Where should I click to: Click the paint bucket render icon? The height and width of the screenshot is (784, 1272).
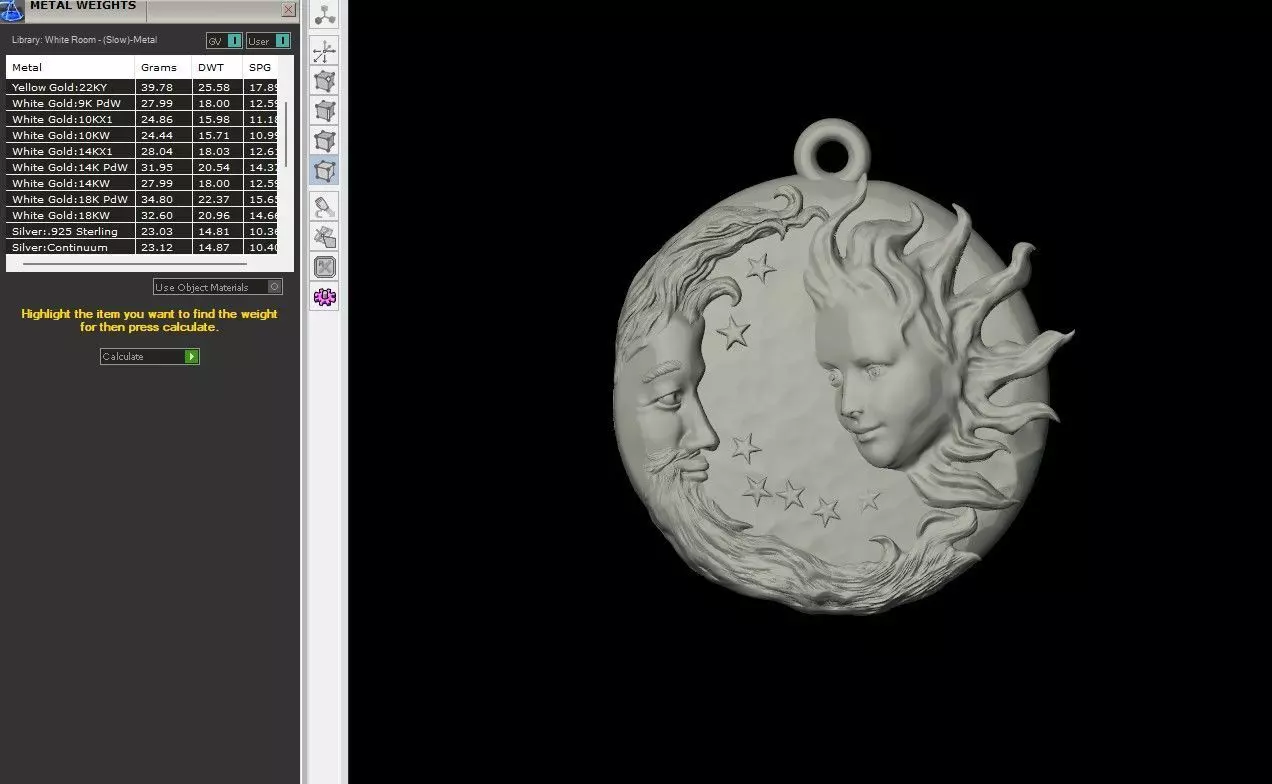click(325, 207)
